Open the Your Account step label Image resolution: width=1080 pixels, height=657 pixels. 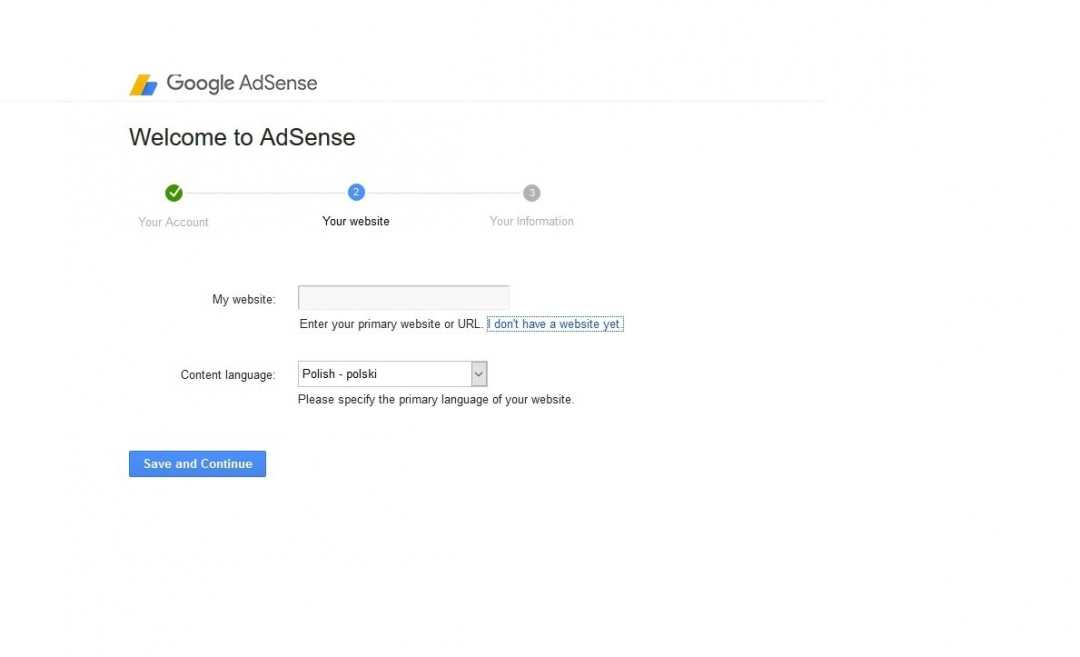tap(173, 222)
